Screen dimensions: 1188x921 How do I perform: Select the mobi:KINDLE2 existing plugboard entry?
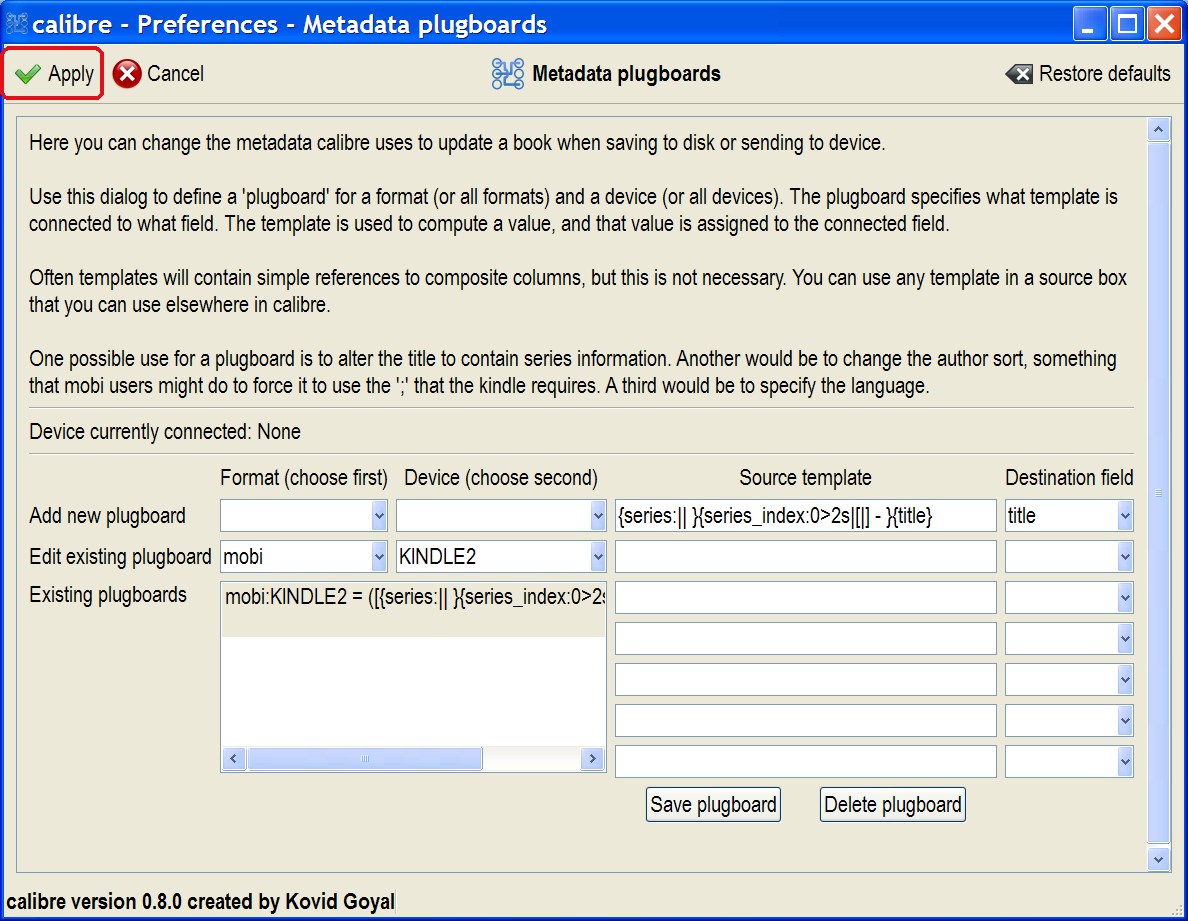(x=413, y=598)
